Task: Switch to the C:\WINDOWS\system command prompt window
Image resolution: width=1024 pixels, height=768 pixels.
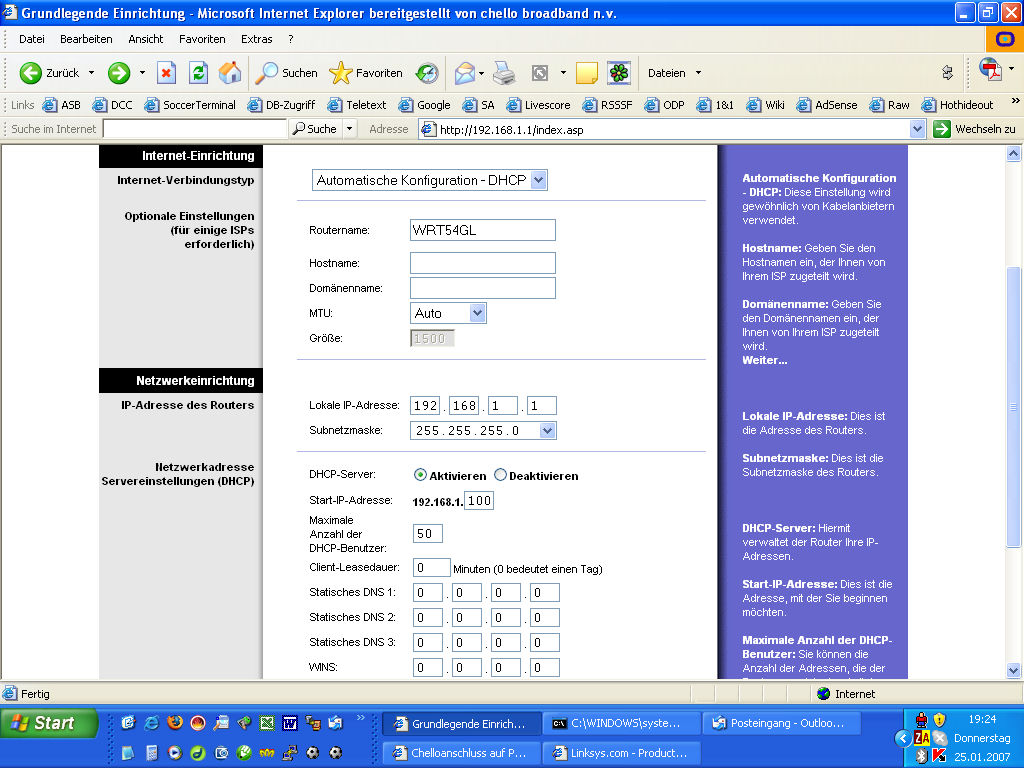Action: [x=621, y=723]
